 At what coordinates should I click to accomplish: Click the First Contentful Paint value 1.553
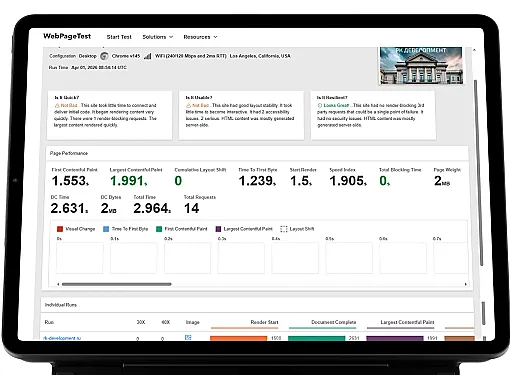point(70,181)
